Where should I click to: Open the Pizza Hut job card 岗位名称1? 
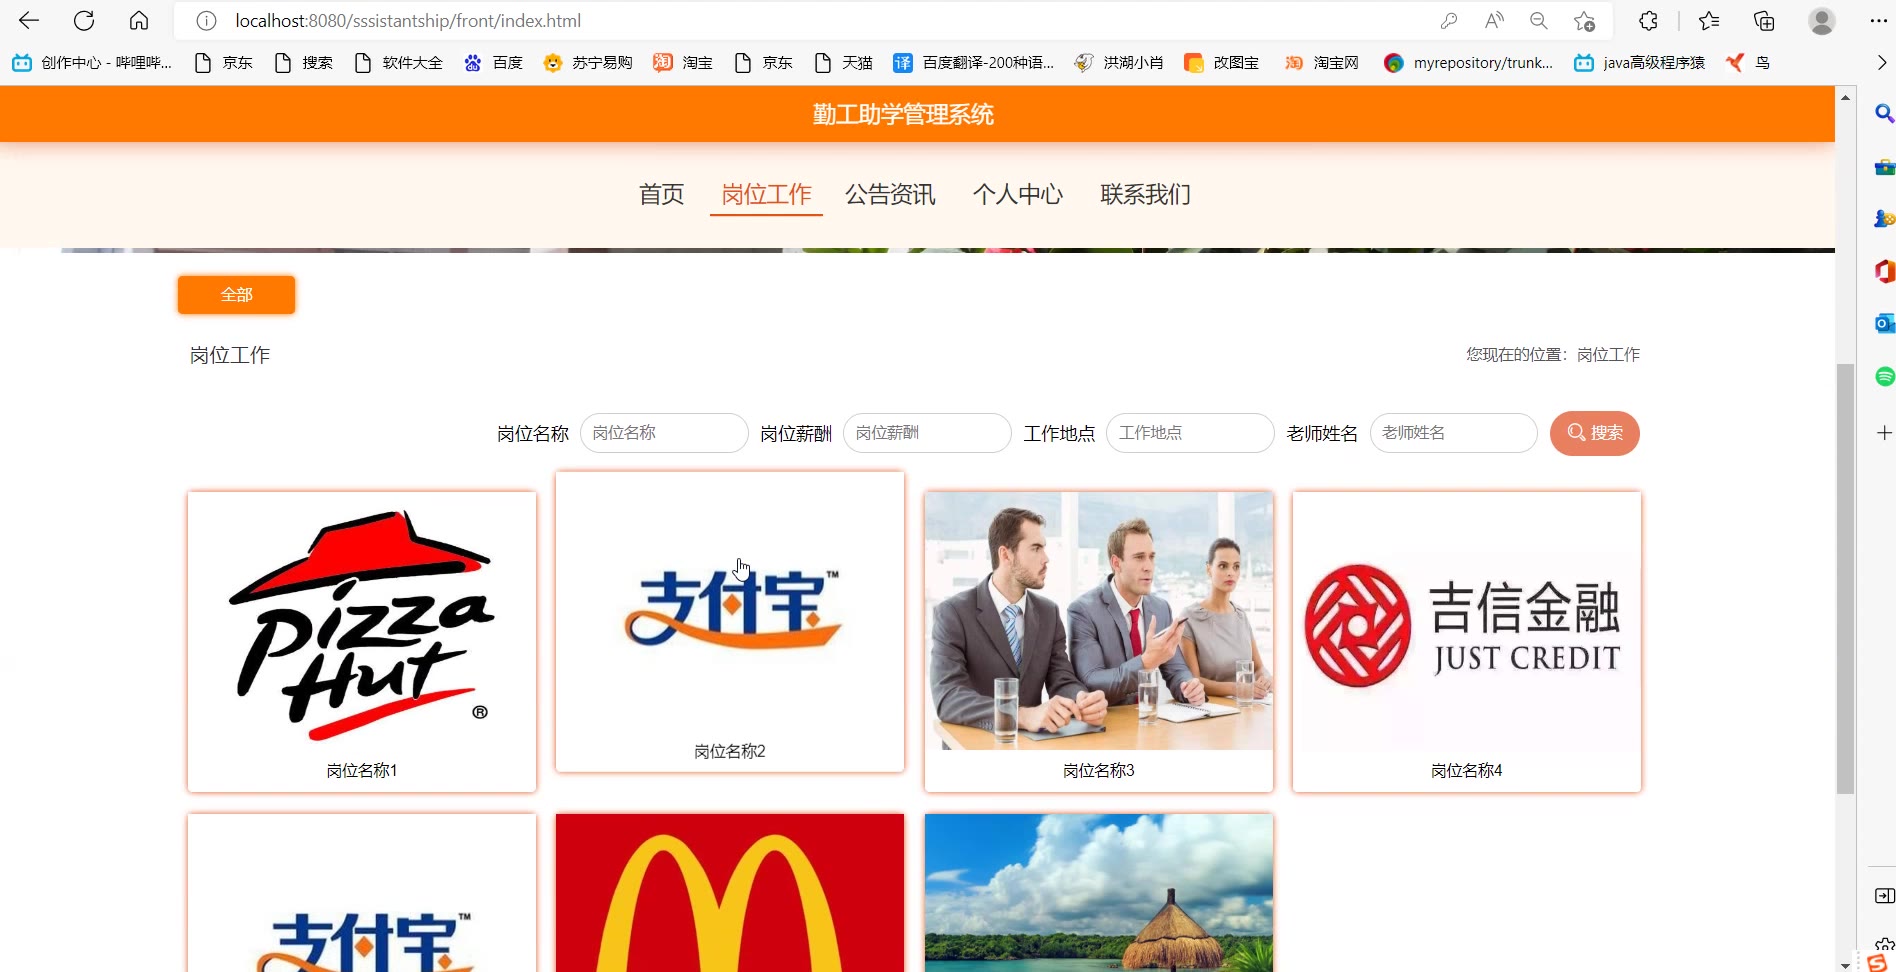pos(362,641)
